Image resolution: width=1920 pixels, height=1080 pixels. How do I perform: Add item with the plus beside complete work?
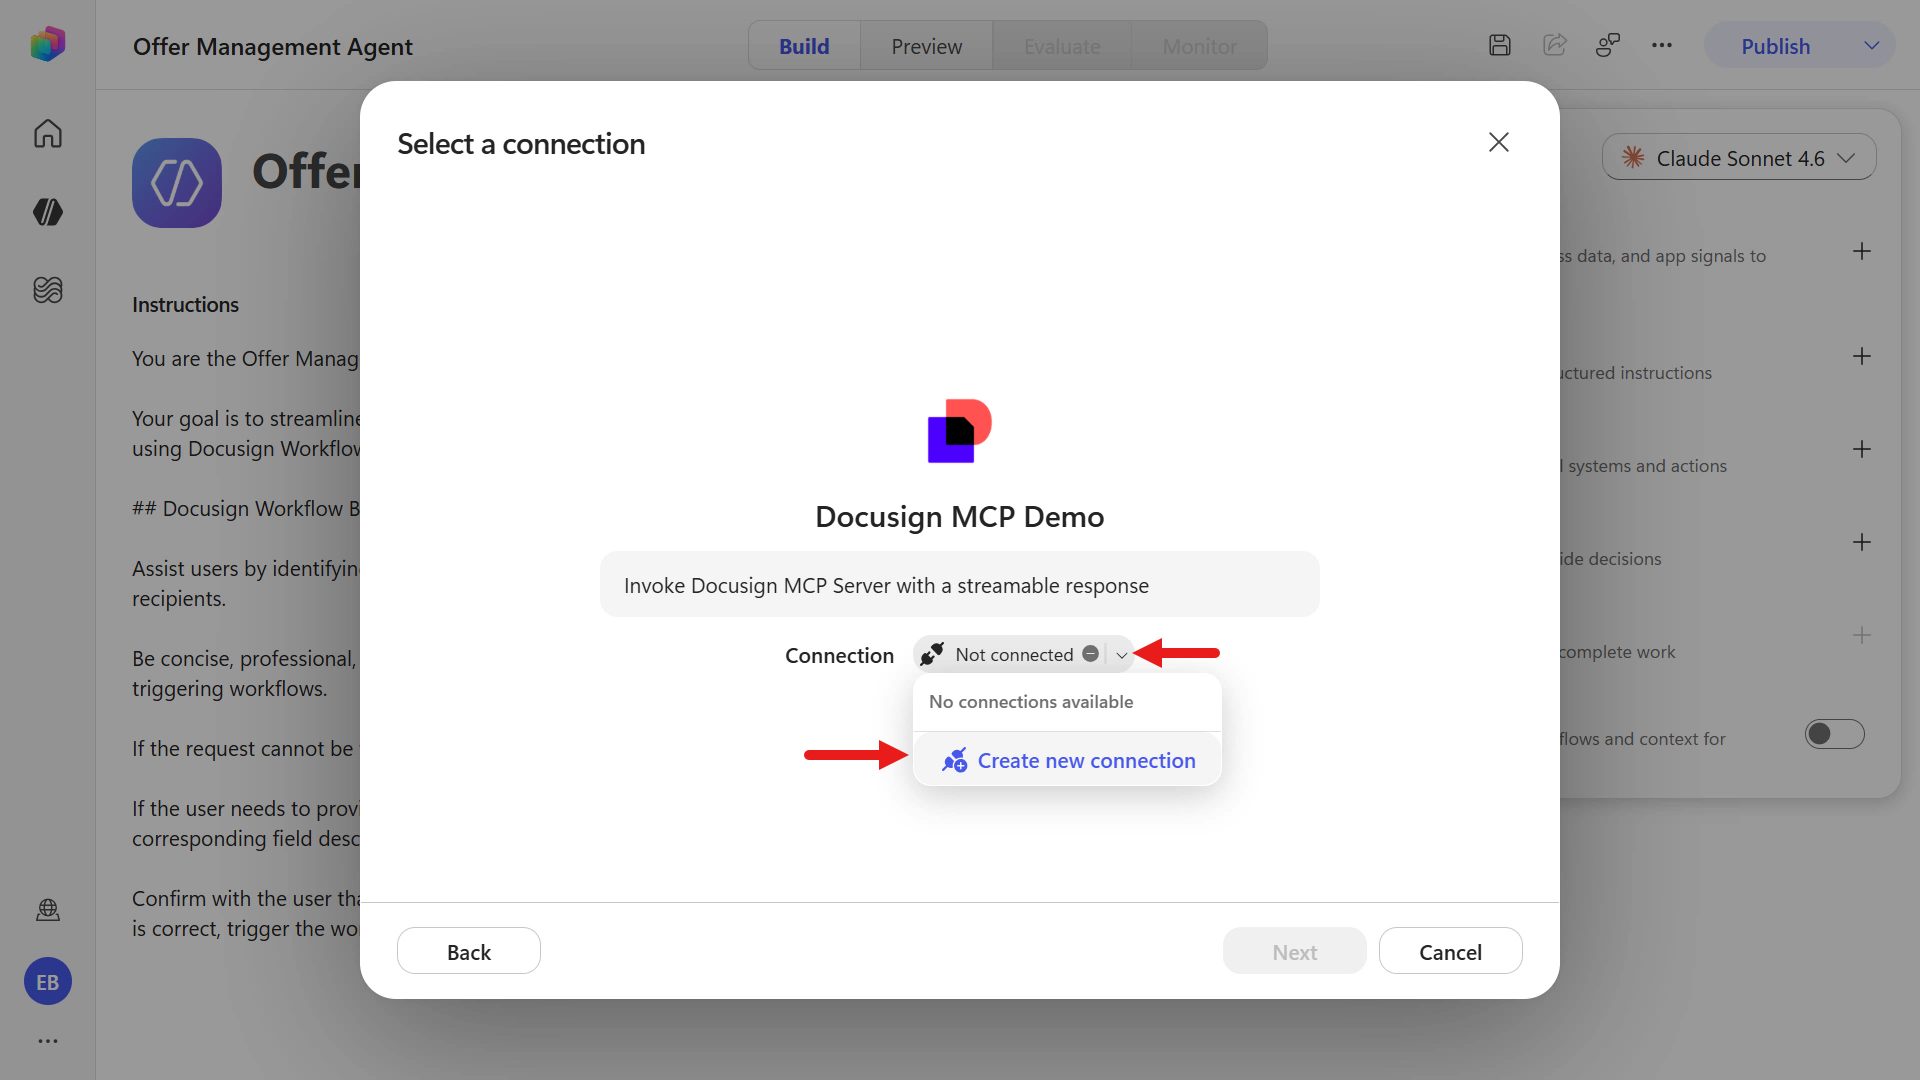1861,636
